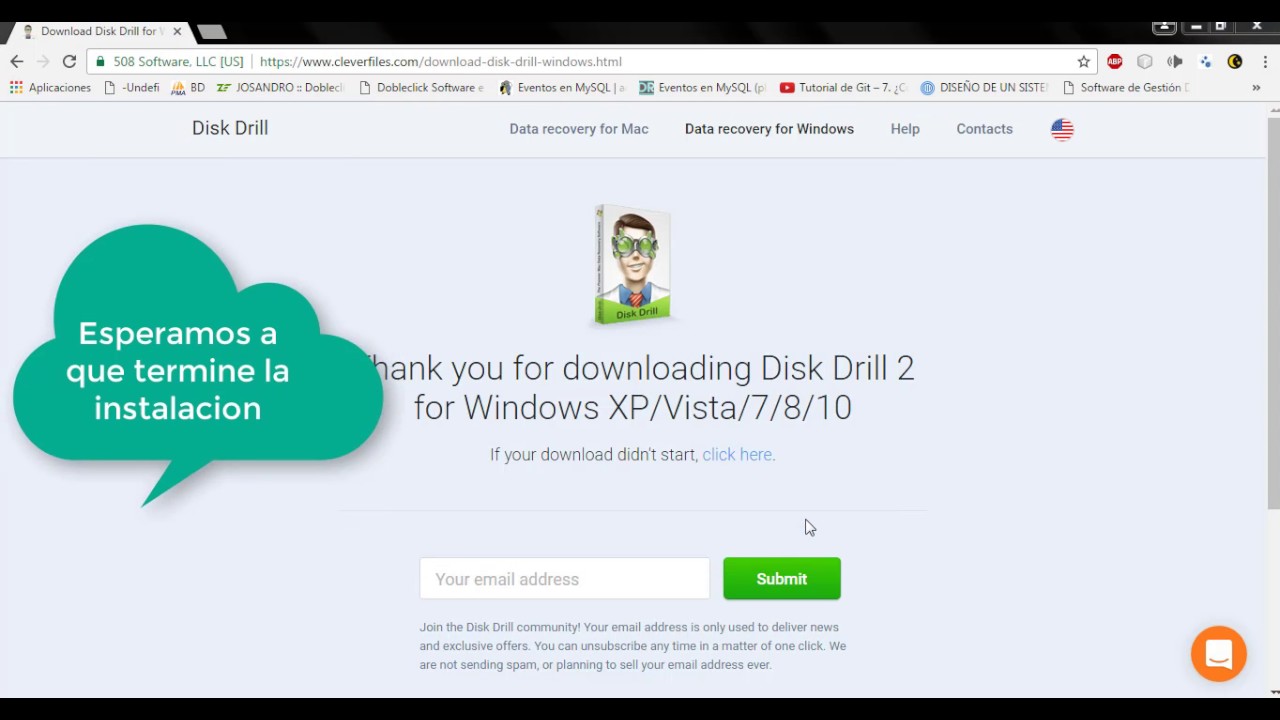Open a new tab with the tab button

click(211, 32)
